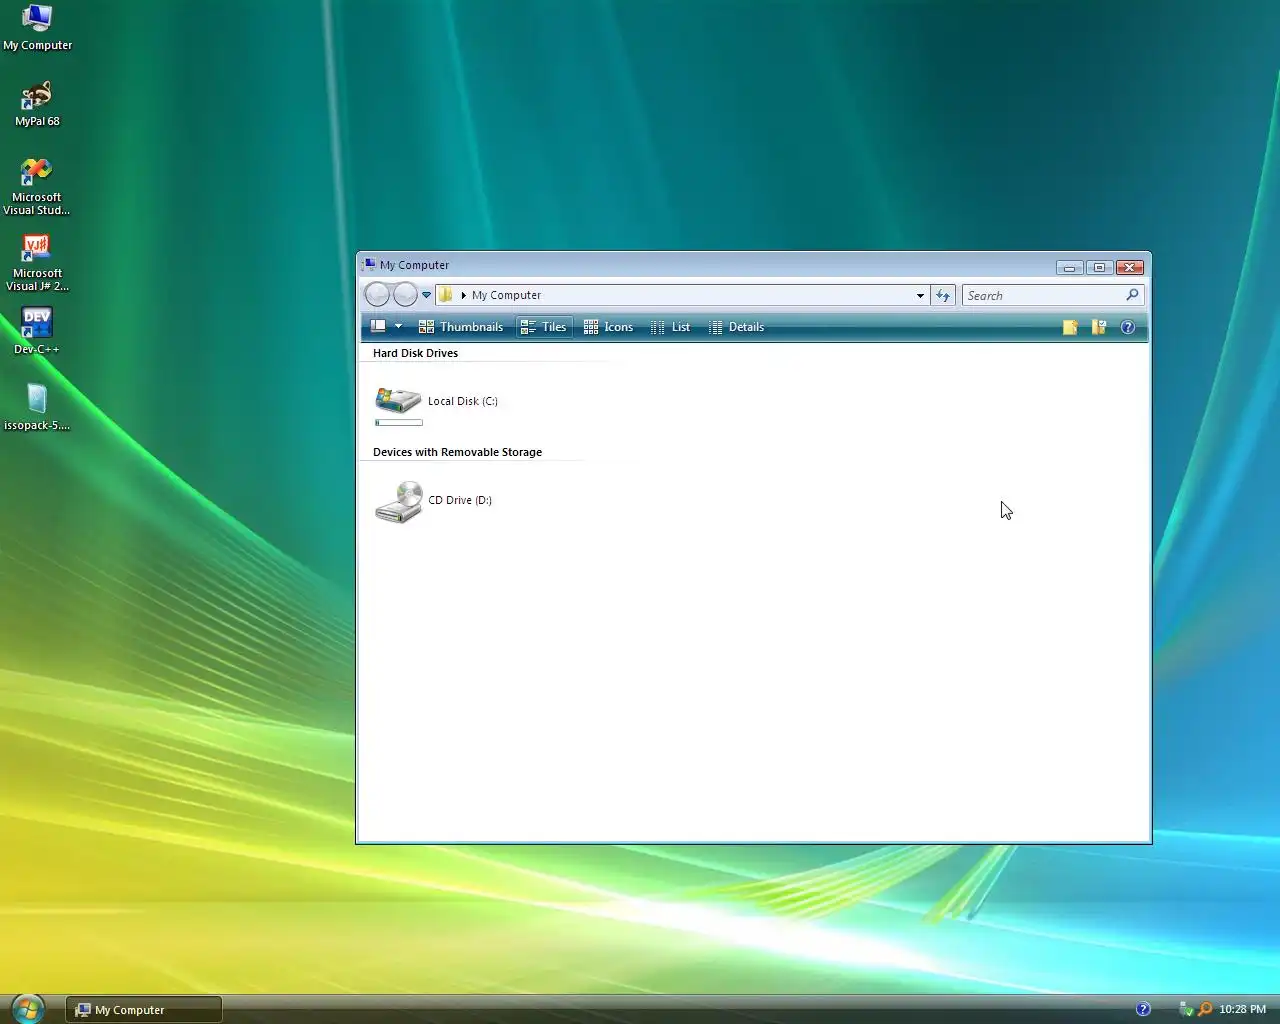The width and height of the screenshot is (1280, 1024).
Task: Click the search magnifier tray icon
Action: 1205,1009
